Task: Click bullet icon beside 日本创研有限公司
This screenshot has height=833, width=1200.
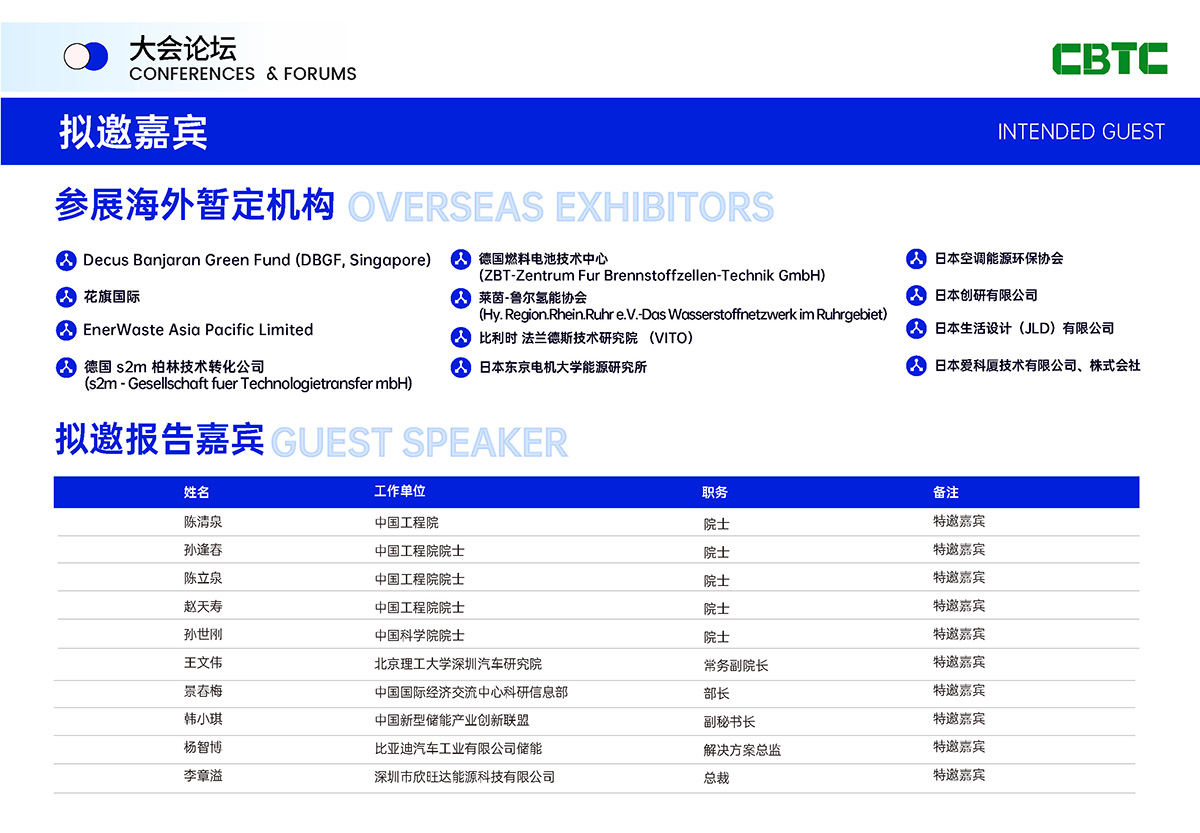Action: point(916,295)
